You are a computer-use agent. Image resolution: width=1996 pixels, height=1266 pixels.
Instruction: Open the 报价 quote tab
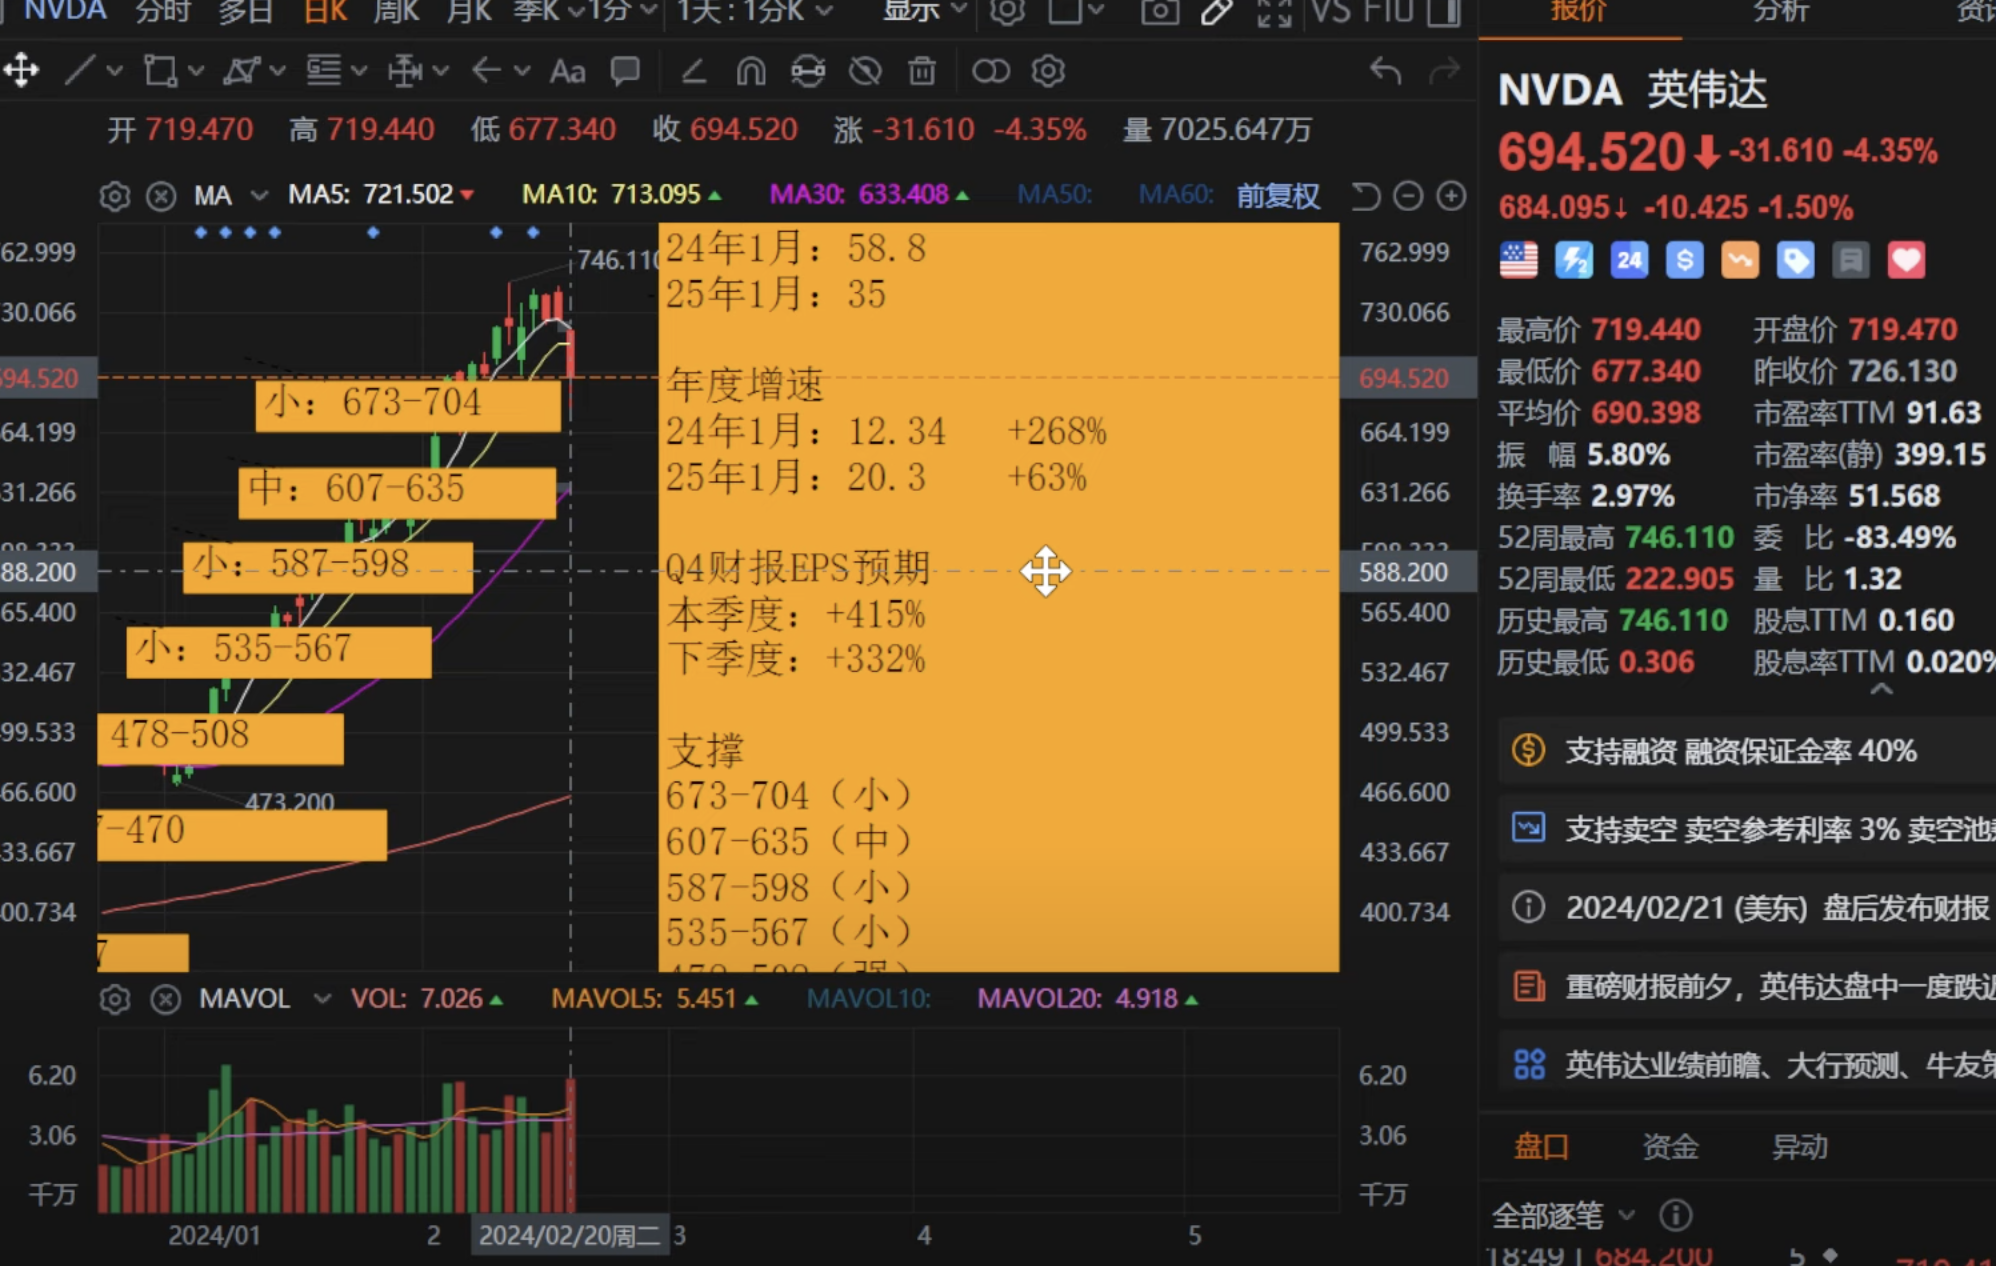click(x=1578, y=12)
